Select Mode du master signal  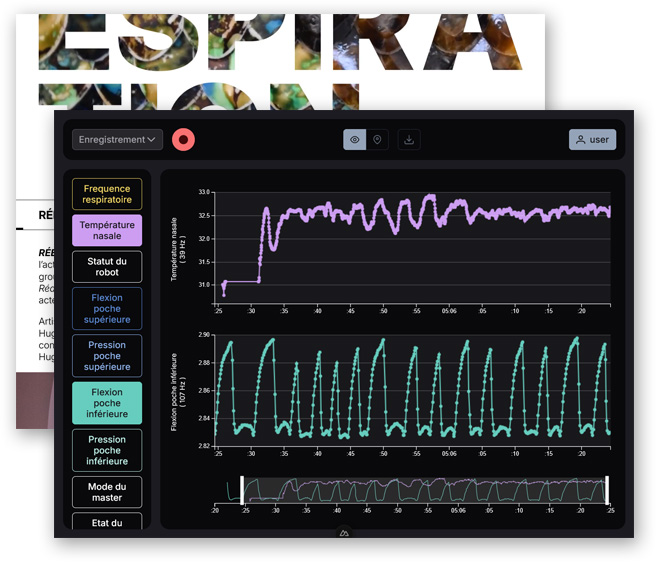(x=107, y=492)
